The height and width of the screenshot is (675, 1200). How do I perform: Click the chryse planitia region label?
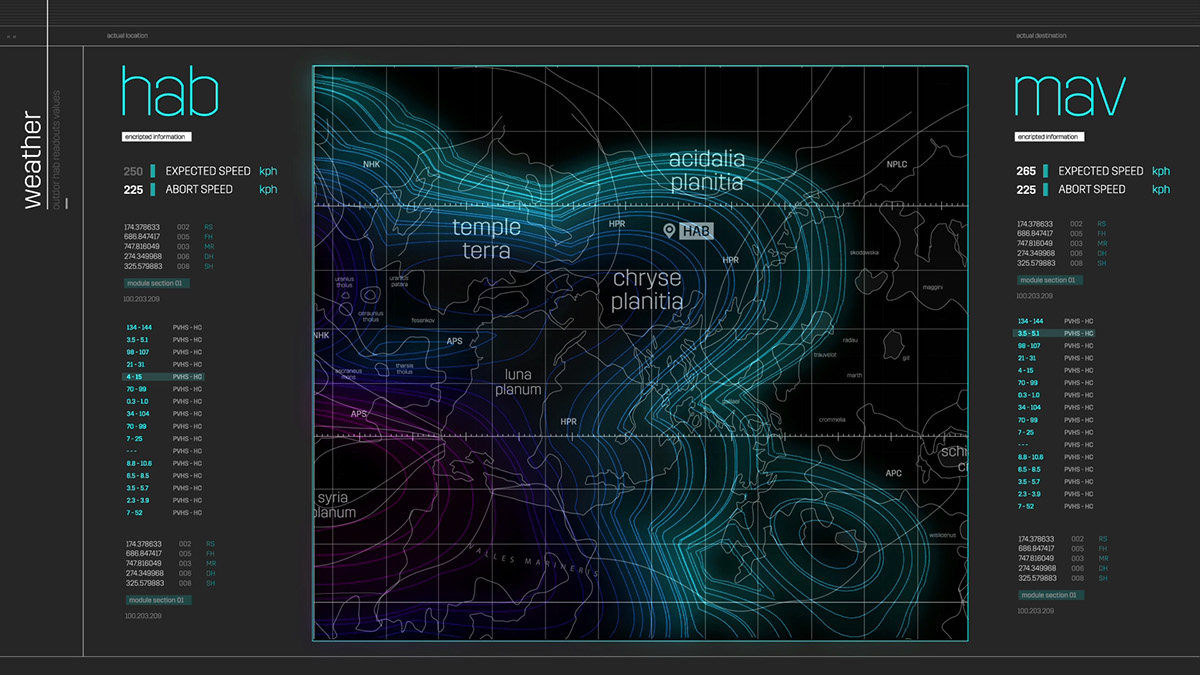pos(647,290)
